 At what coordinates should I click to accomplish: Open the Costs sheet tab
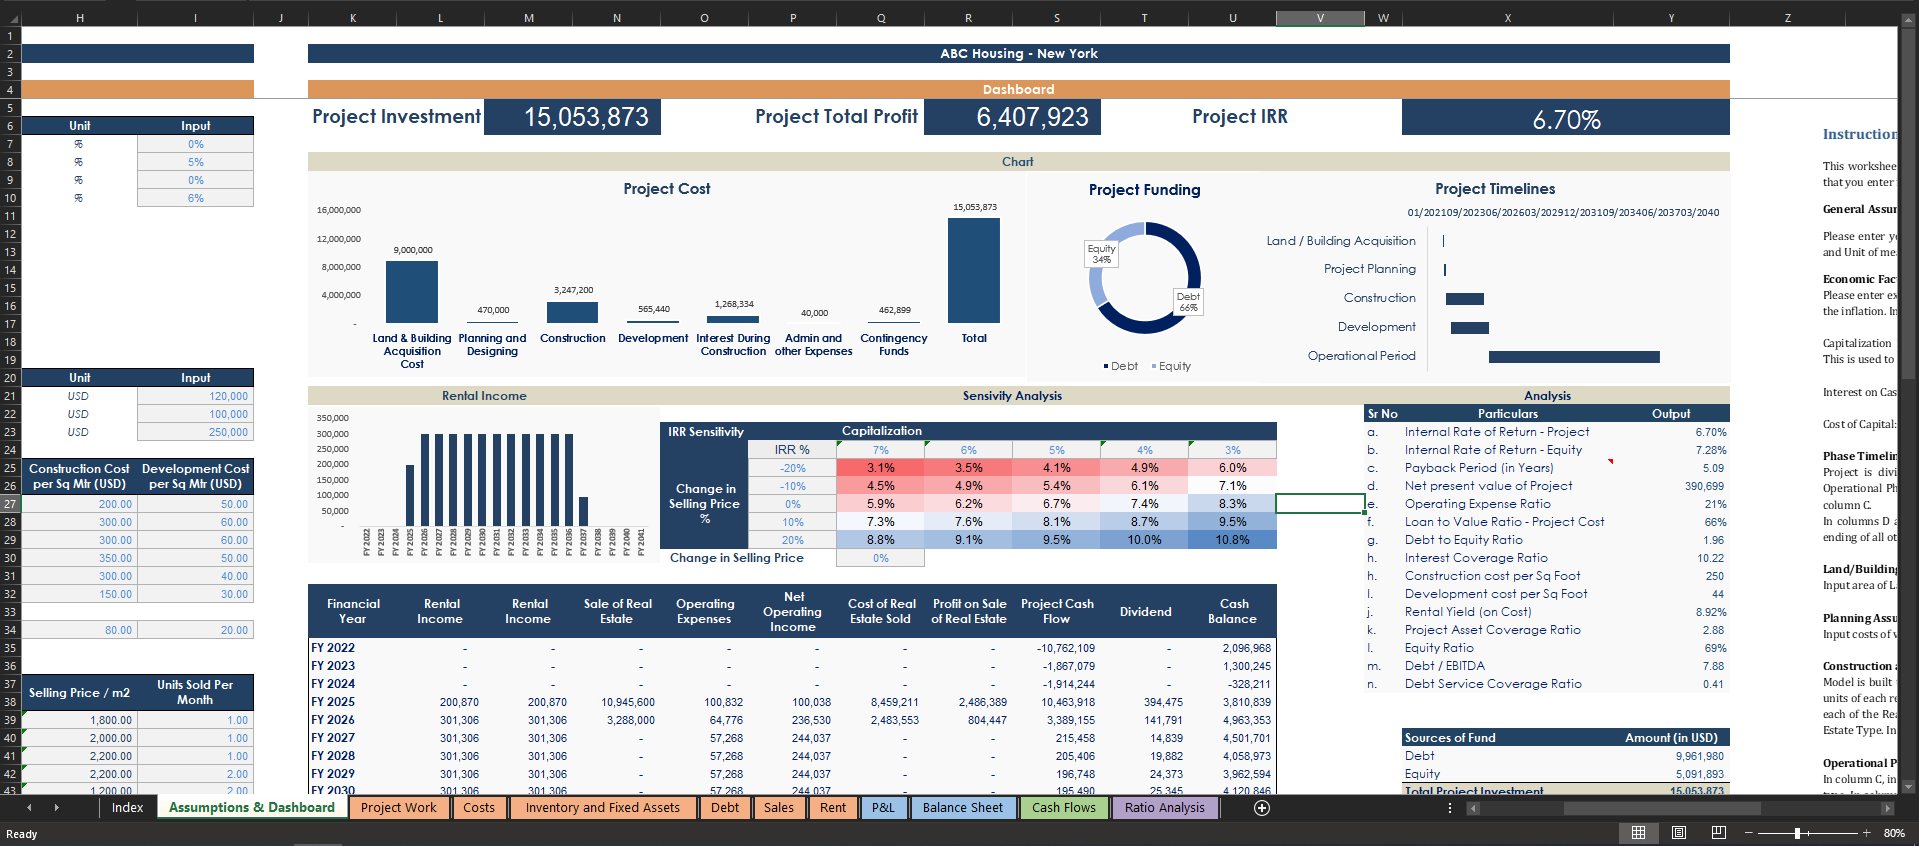click(x=479, y=808)
